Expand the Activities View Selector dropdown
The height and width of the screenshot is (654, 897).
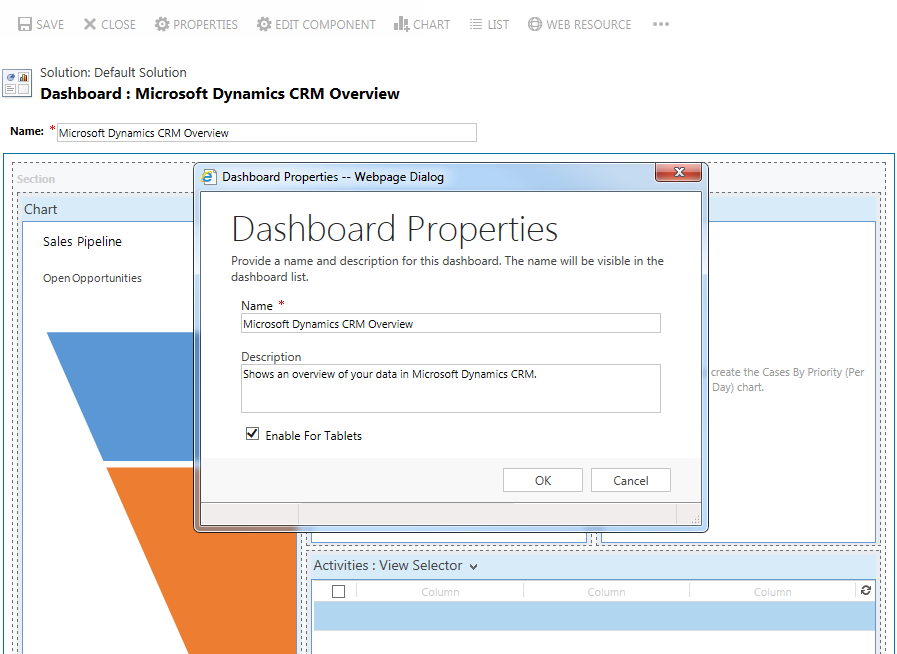tap(473, 566)
